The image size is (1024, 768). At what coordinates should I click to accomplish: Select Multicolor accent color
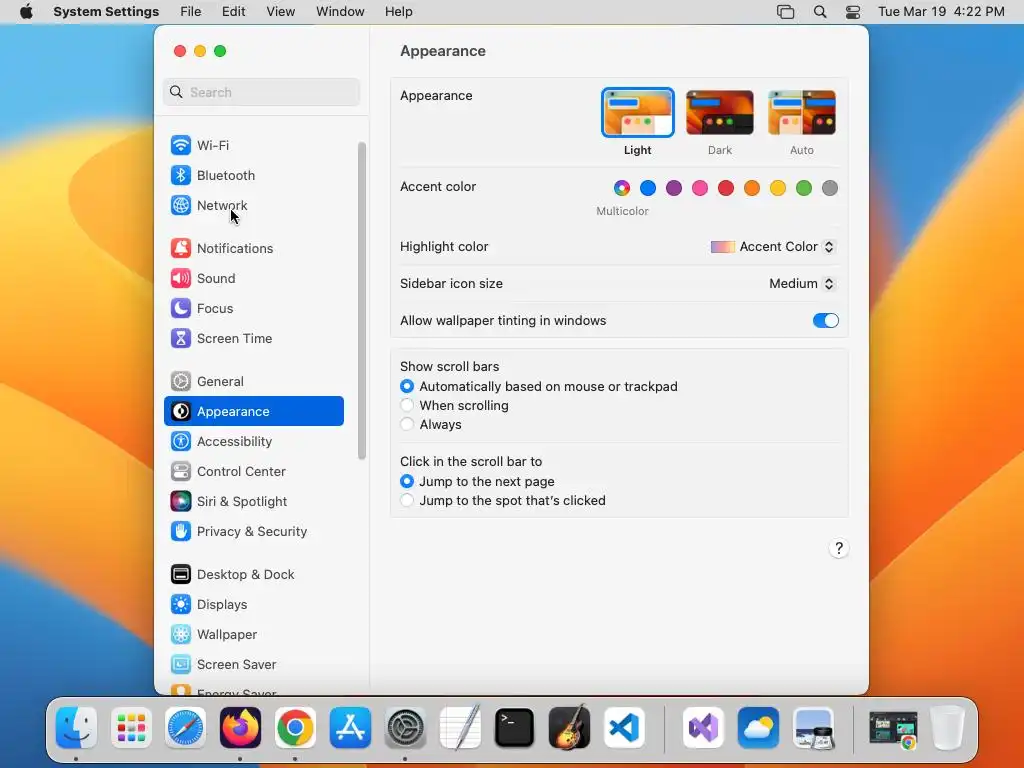[x=622, y=188]
